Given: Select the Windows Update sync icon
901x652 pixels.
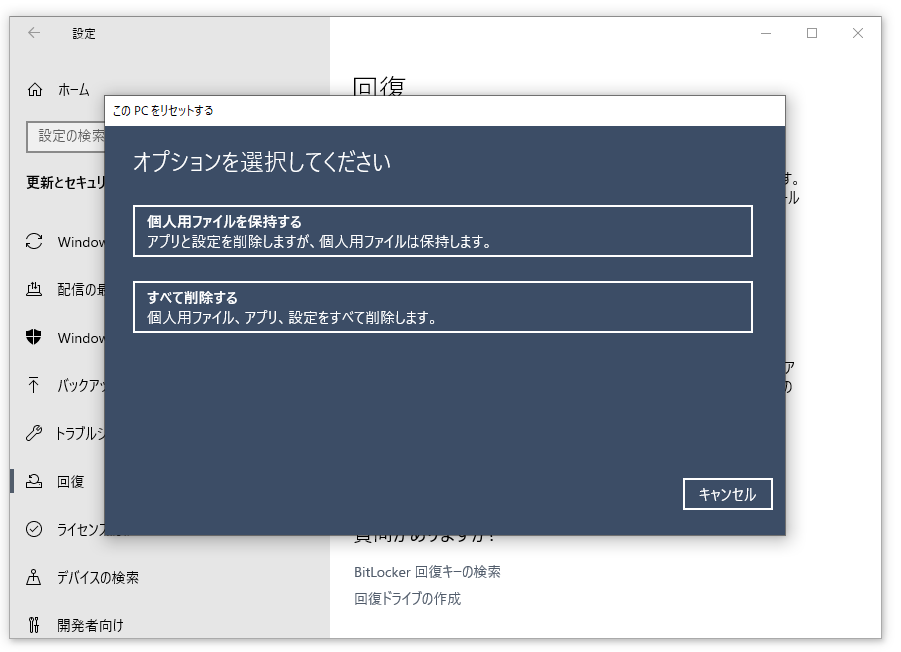Looking at the screenshot, I should 34,241.
